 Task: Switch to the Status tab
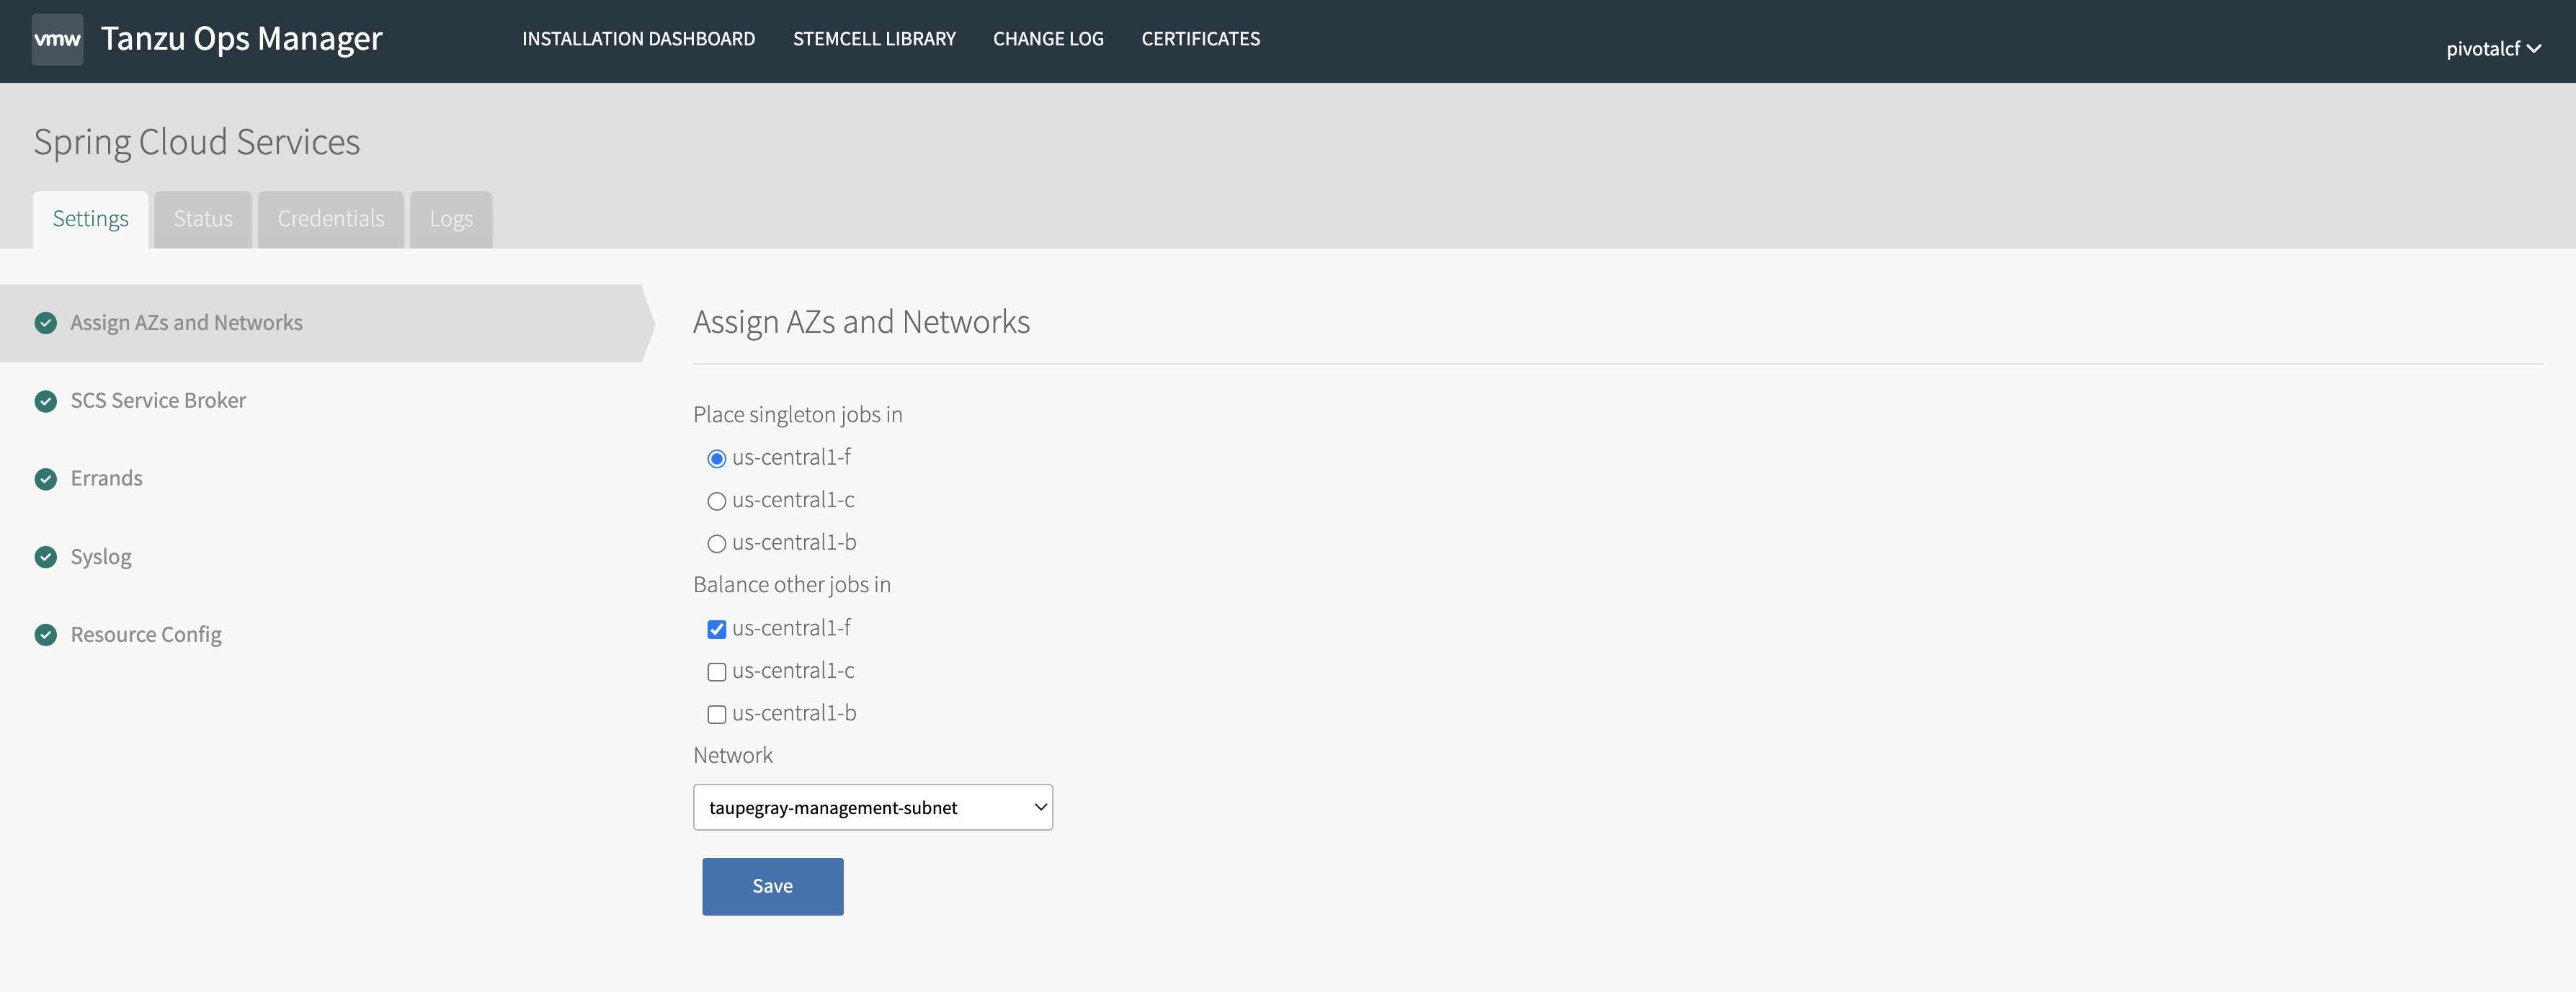click(x=203, y=219)
